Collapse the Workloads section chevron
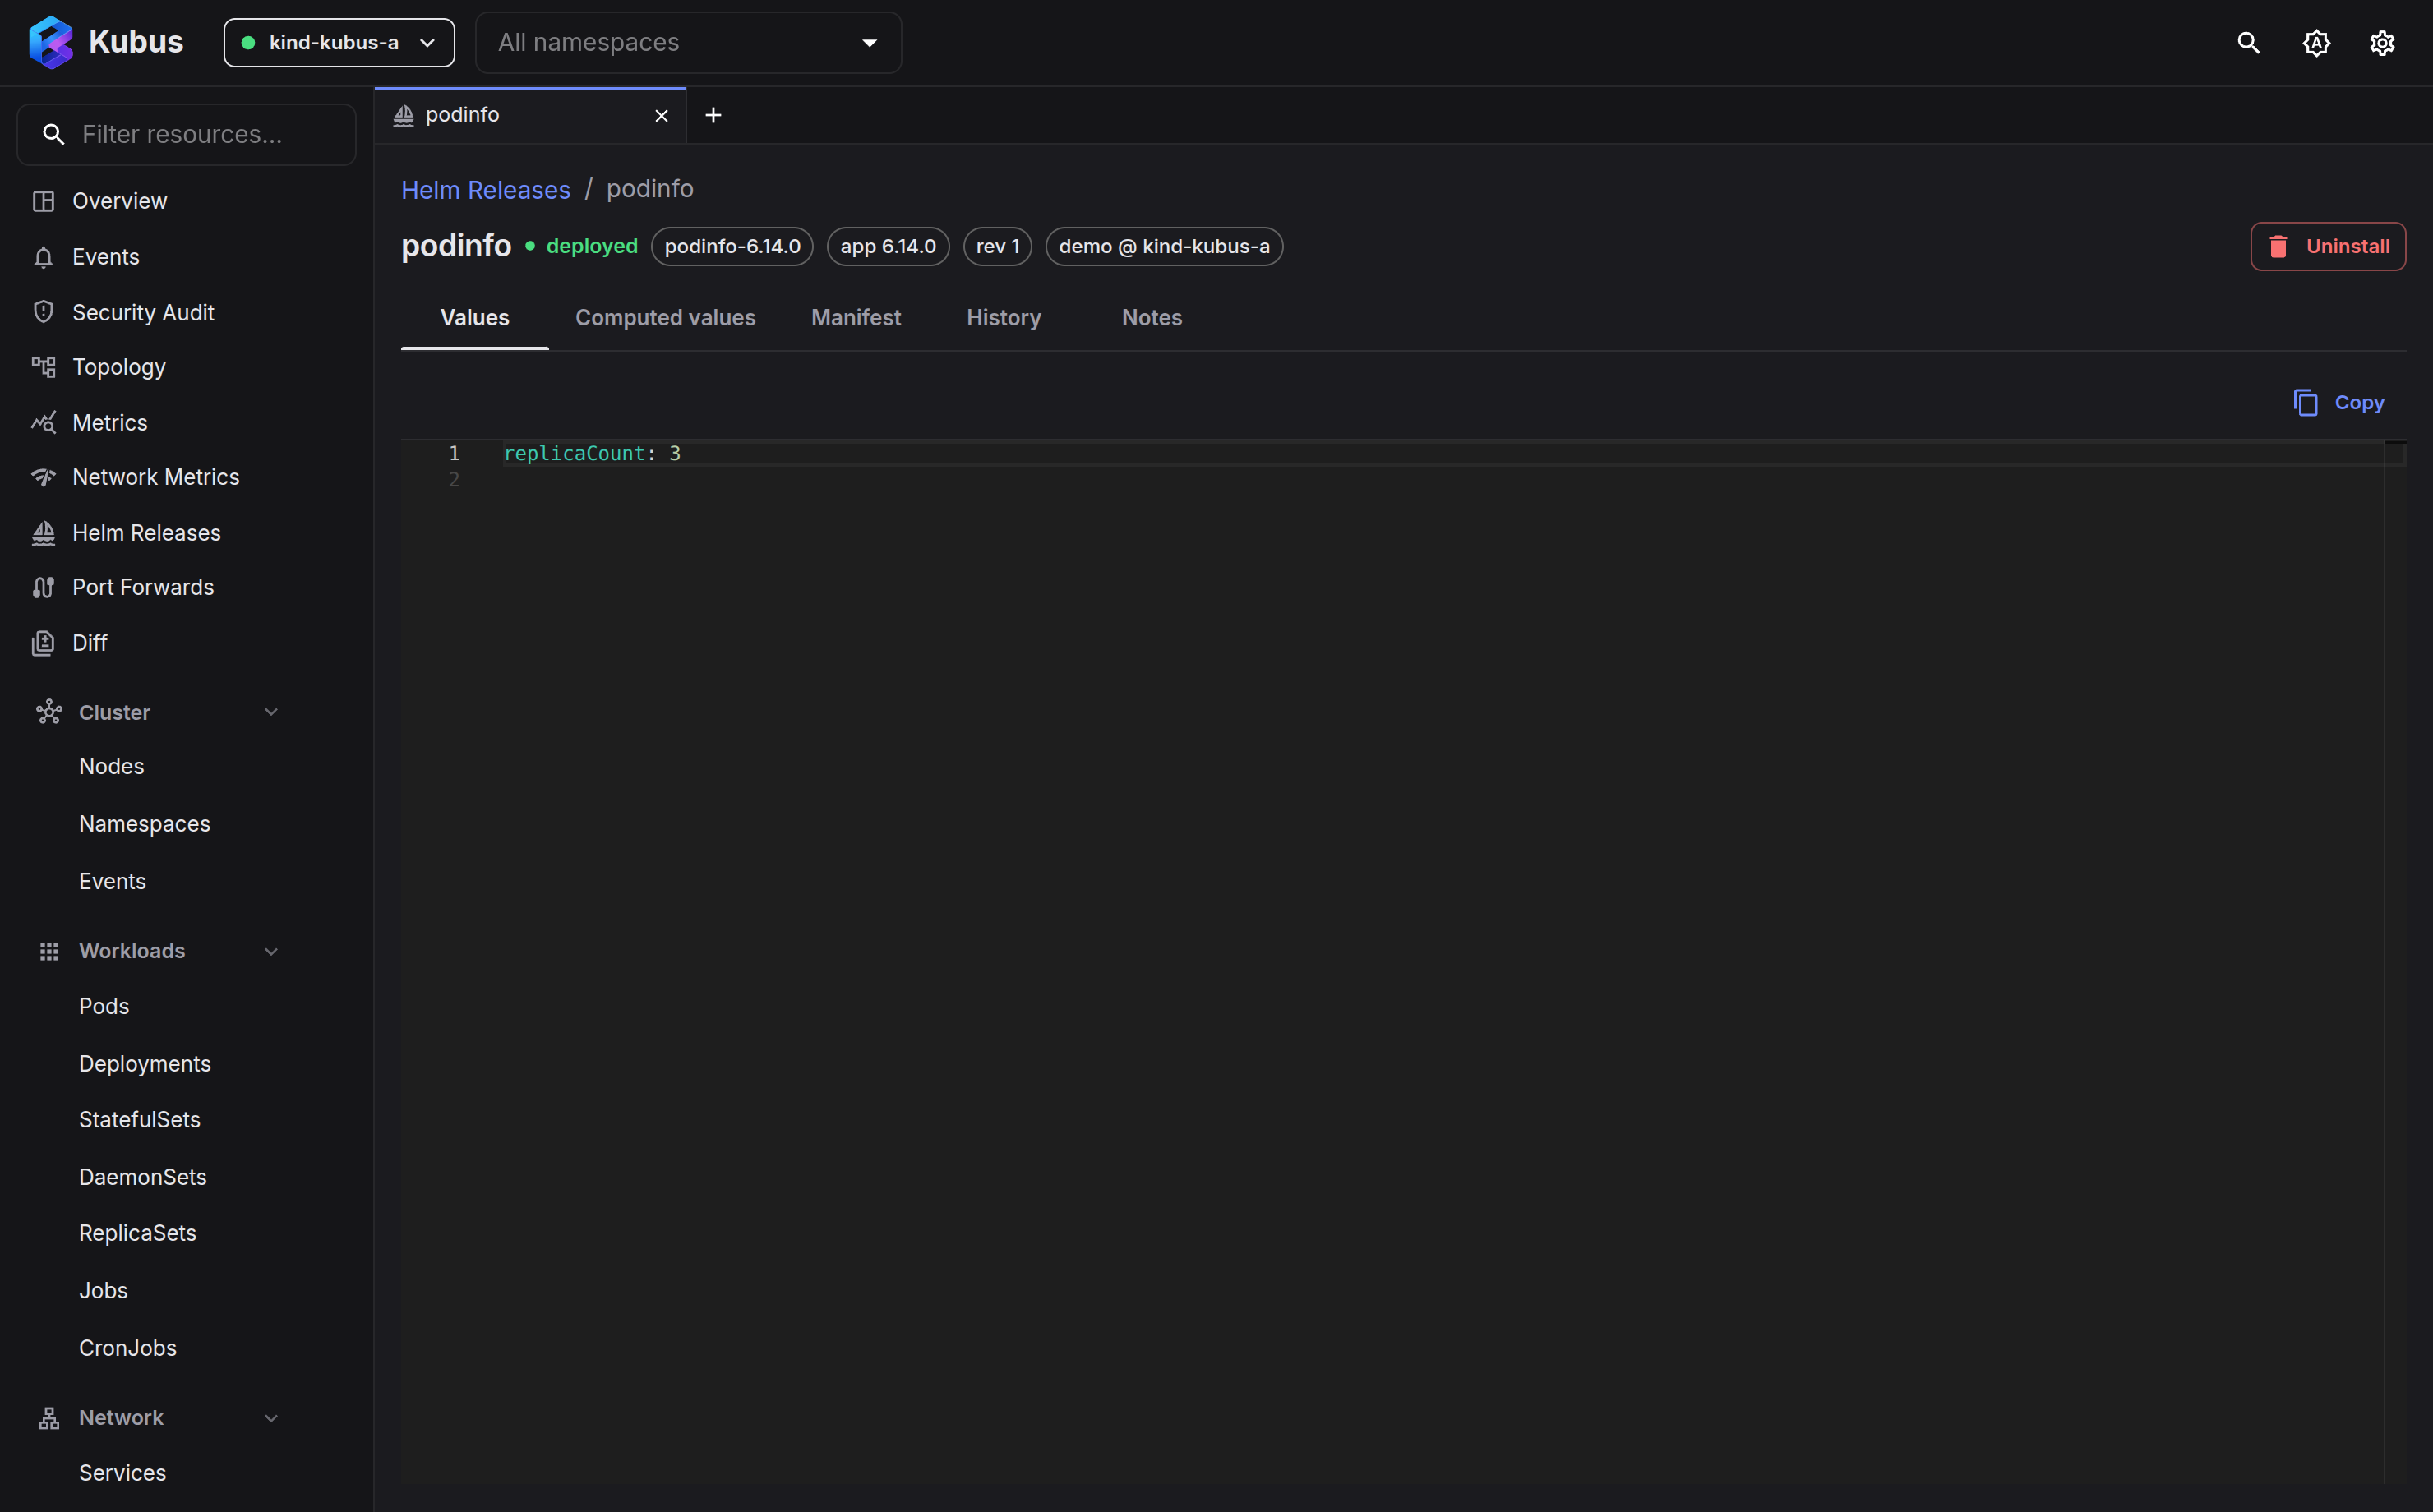The width and height of the screenshot is (2433, 1512). coord(271,951)
